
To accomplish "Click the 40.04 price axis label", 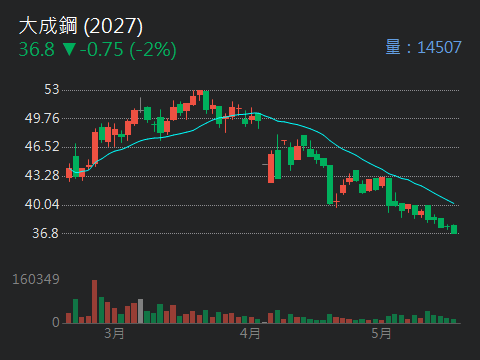I will click(x=42, y=204).
